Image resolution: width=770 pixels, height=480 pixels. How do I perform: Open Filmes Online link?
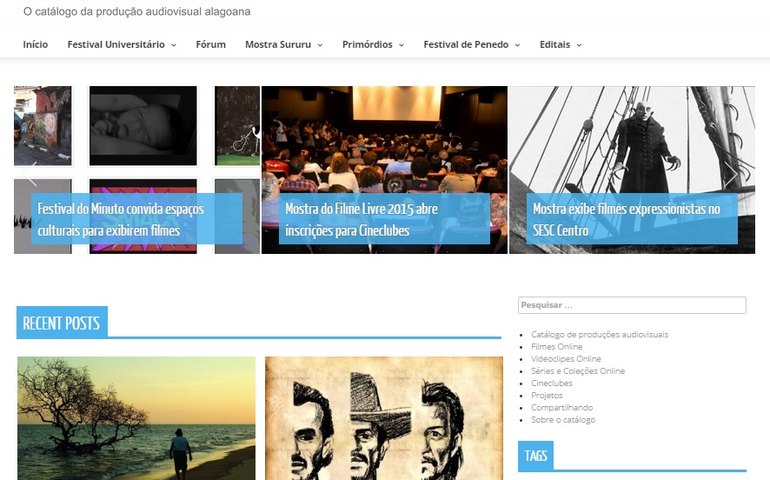(556, 347)
